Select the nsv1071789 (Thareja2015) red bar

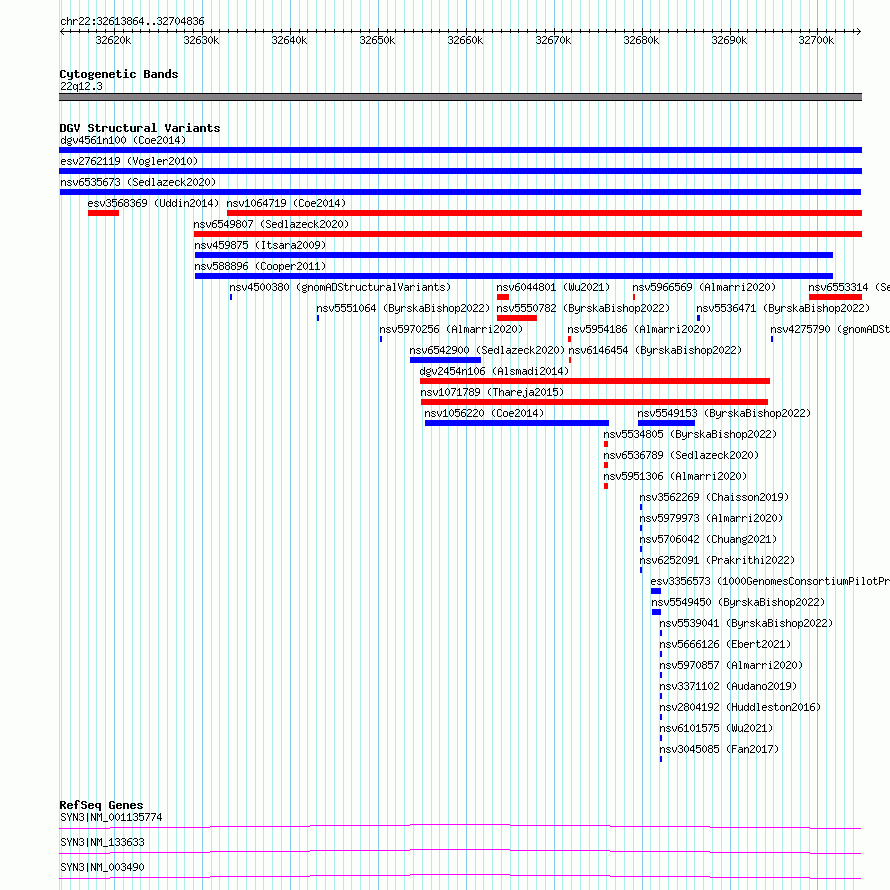pyautogui.click(x=594, y=402)
